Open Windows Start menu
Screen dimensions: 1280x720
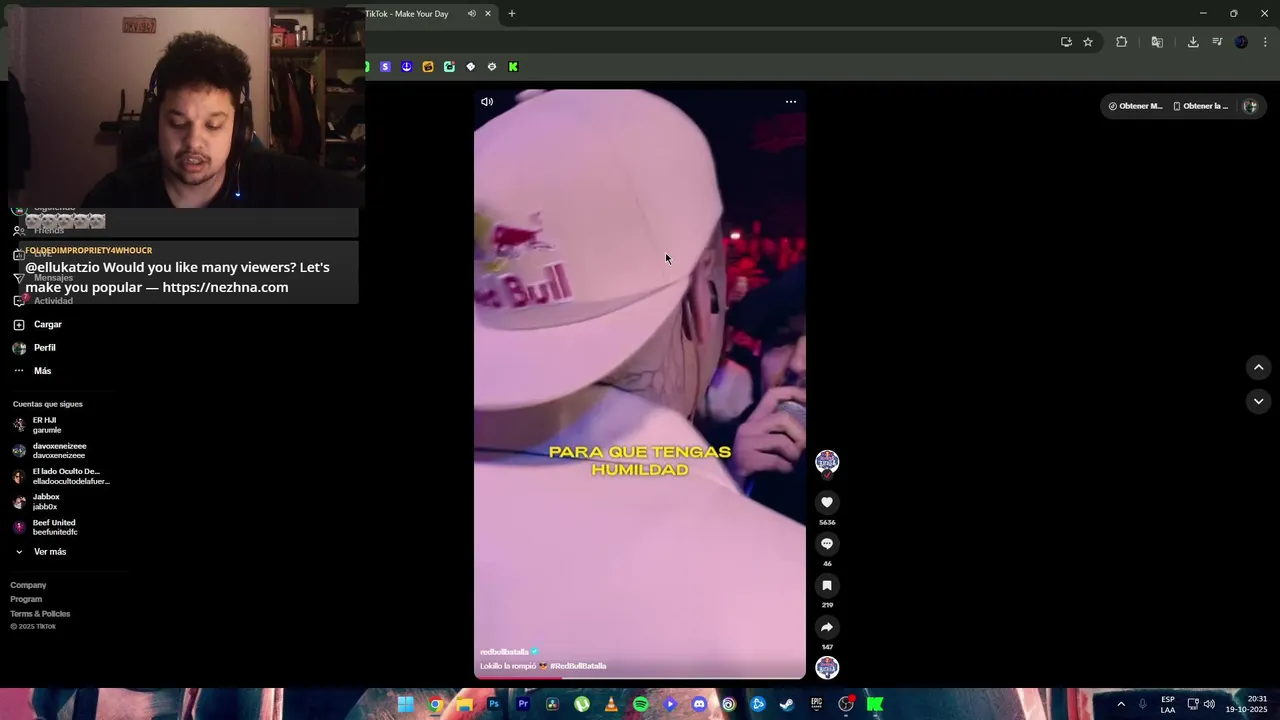point(406,704)
